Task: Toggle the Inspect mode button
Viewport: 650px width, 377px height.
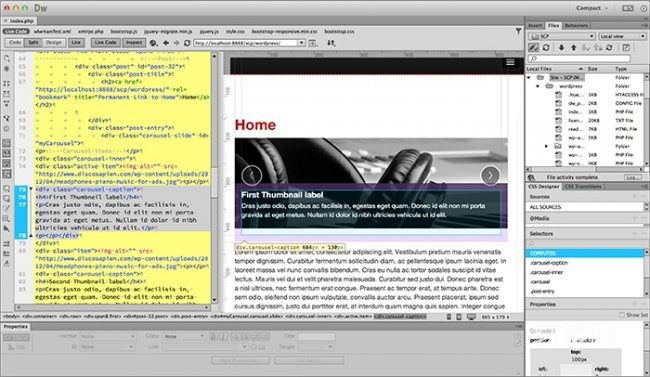Action: tap(134, 42)
